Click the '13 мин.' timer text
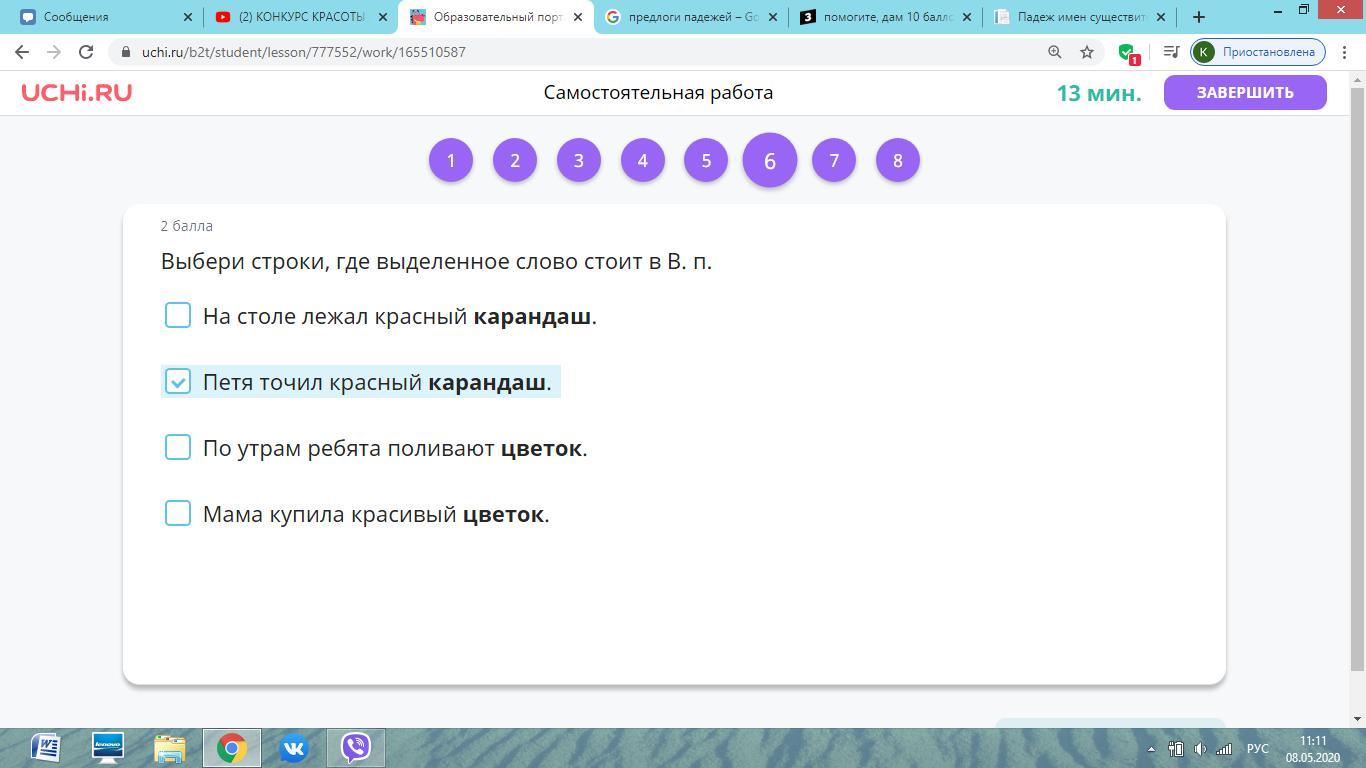This screenshot has width=1366, height=768. click(1098, 93)
